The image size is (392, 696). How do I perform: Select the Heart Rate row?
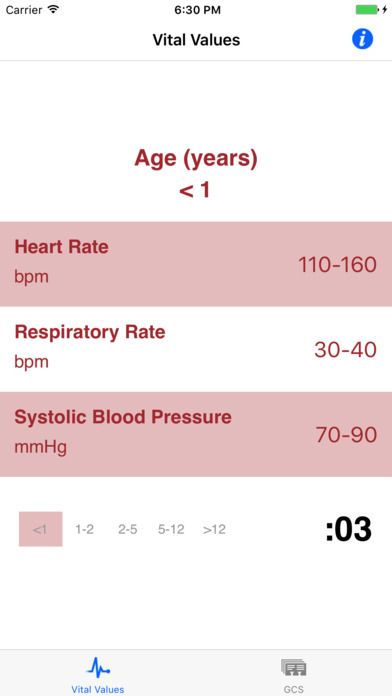[x=196, y=264]
